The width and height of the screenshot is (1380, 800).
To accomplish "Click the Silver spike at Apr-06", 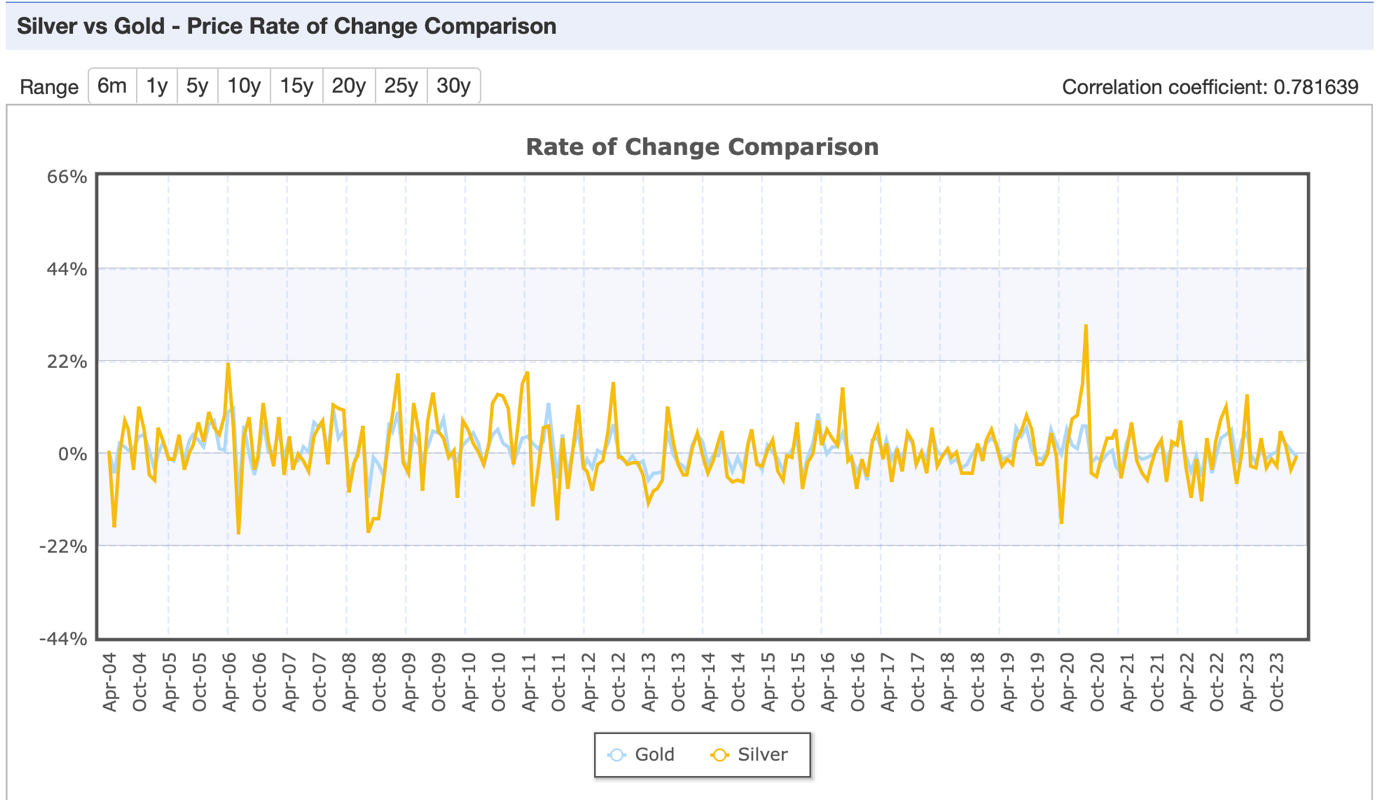I will click(x=228, y=364).
